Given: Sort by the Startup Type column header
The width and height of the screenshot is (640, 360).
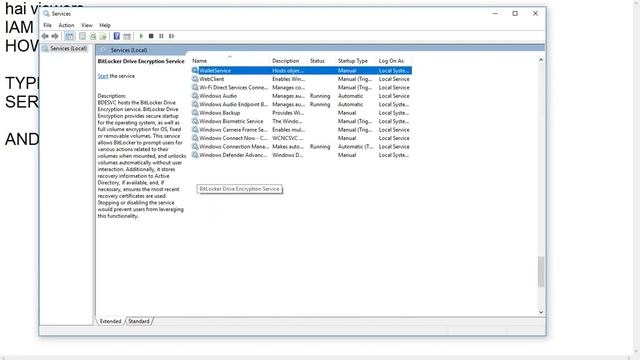Looking at the screenshot, I should 353,61.
